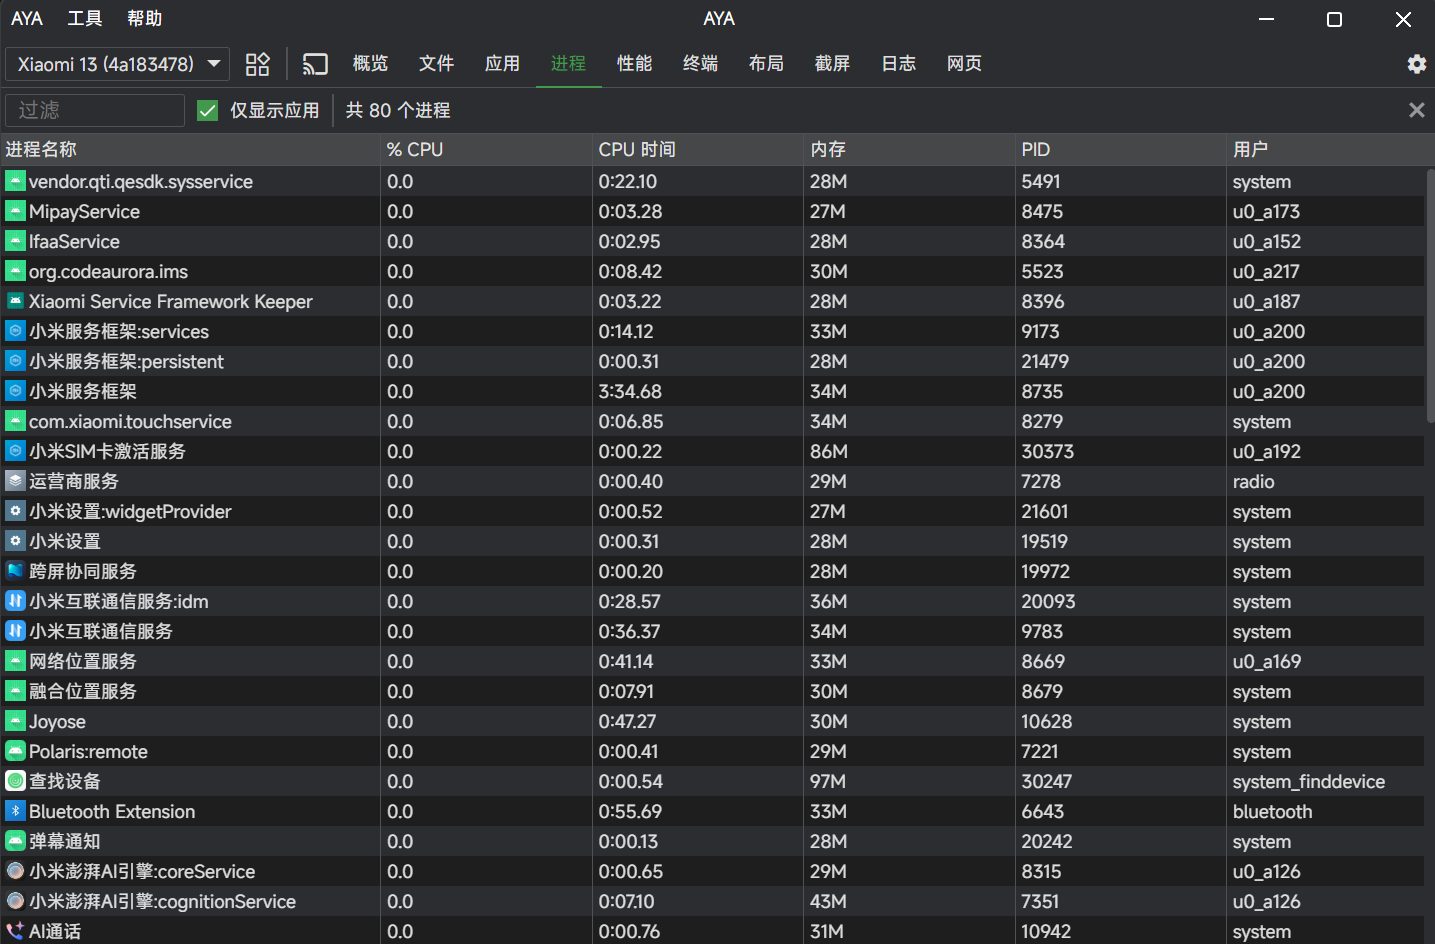
Task: Clear the filter with the X icon
Action: point(1416,110)
